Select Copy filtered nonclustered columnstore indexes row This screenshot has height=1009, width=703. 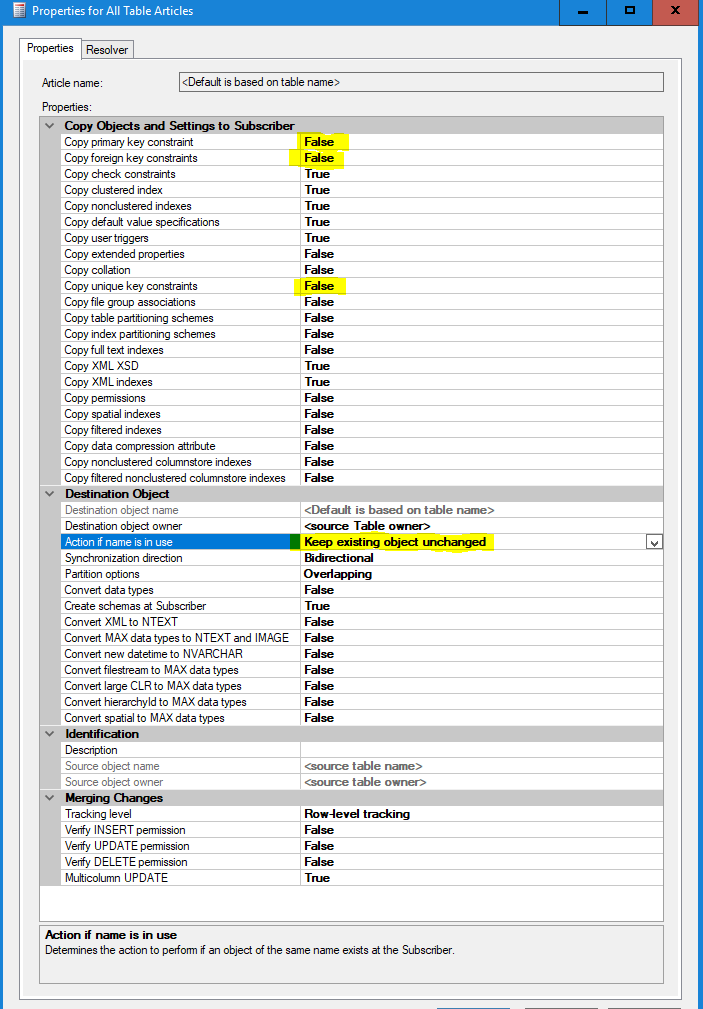tap(362, 478)
